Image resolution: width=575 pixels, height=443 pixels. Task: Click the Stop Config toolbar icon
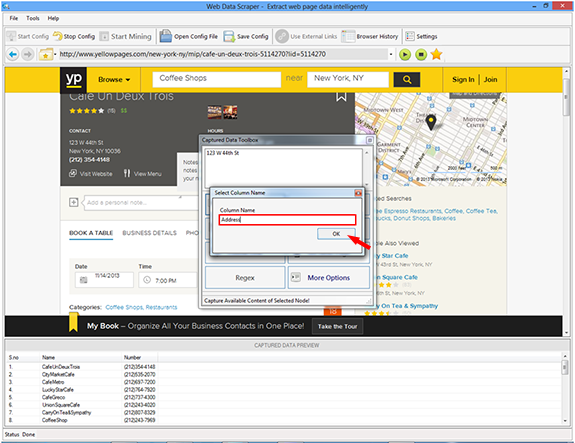click(58, 36)
